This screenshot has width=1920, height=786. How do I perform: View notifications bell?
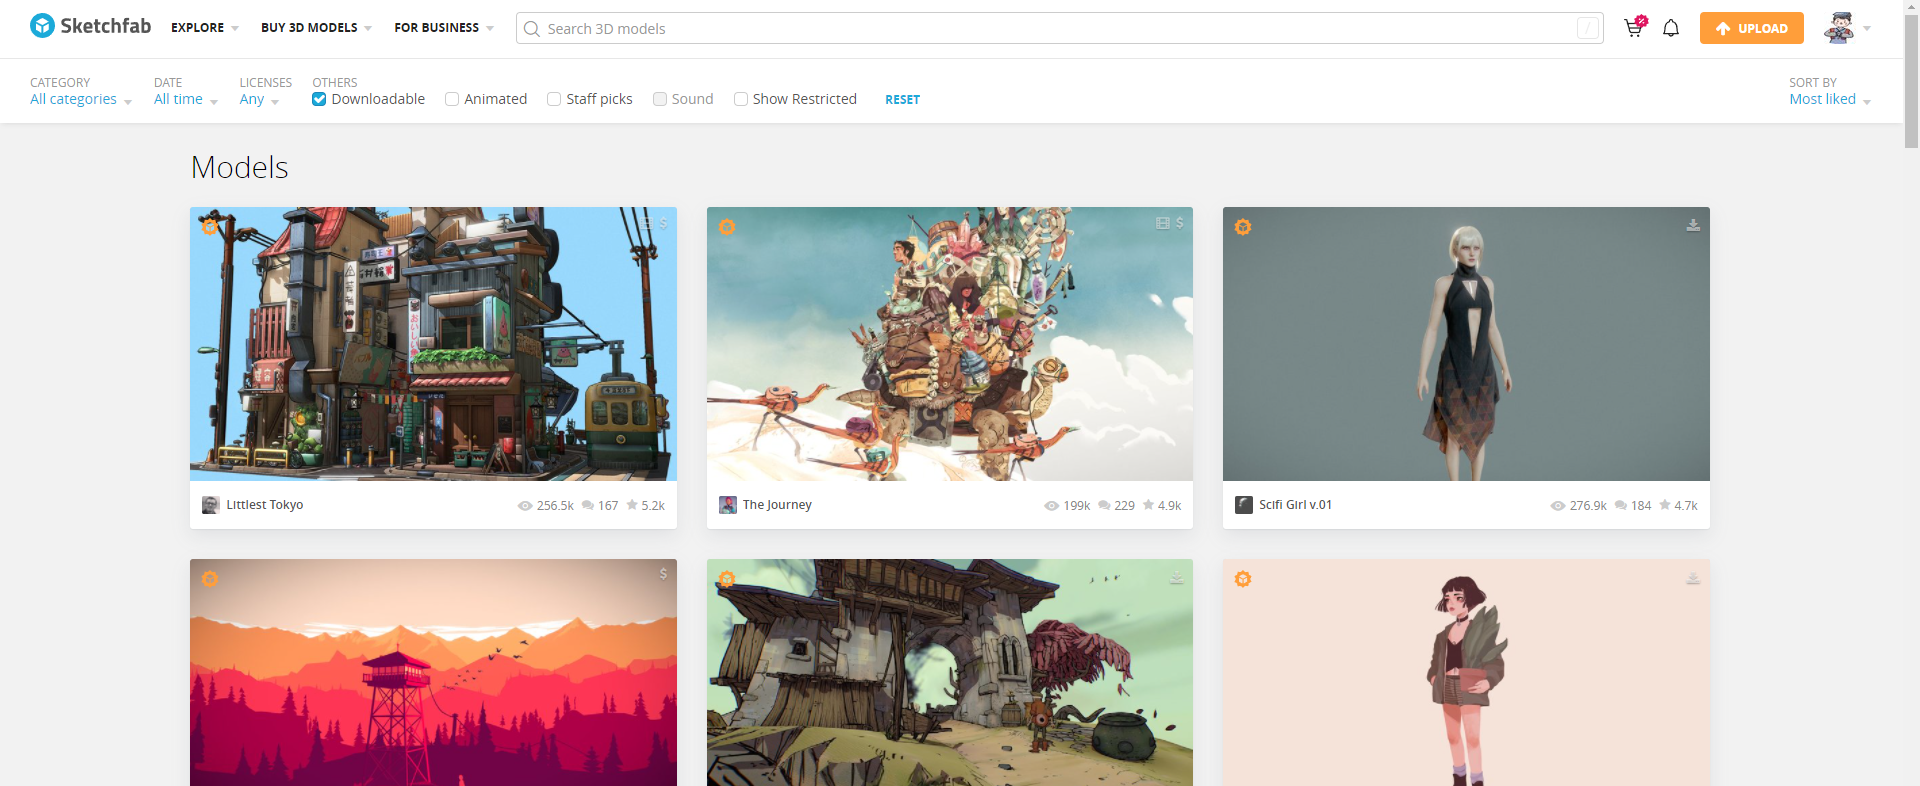(1671, 28)
